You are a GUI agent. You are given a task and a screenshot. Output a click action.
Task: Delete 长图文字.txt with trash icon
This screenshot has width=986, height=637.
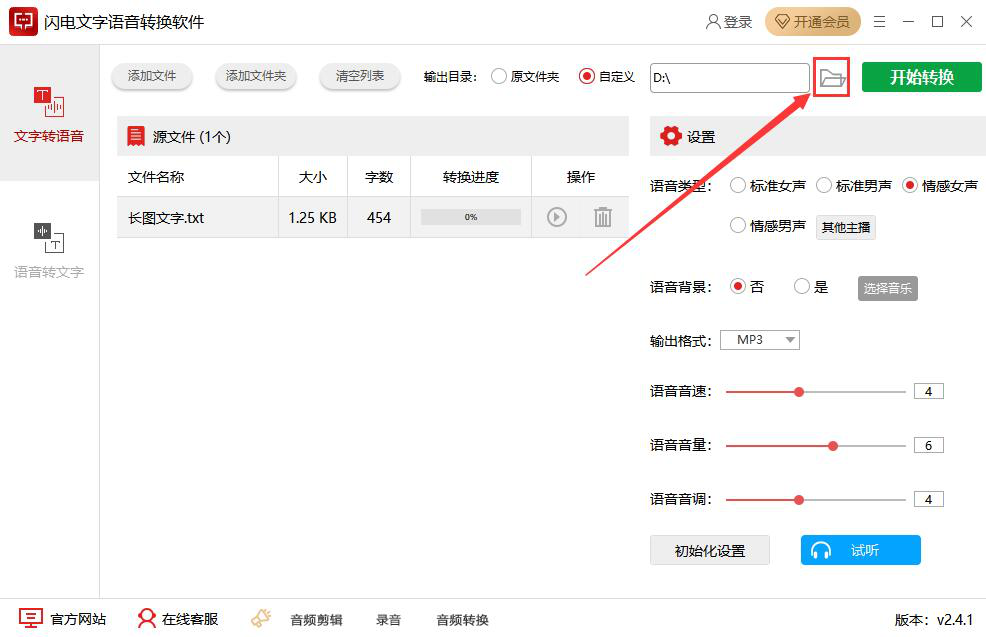[602, 217]
